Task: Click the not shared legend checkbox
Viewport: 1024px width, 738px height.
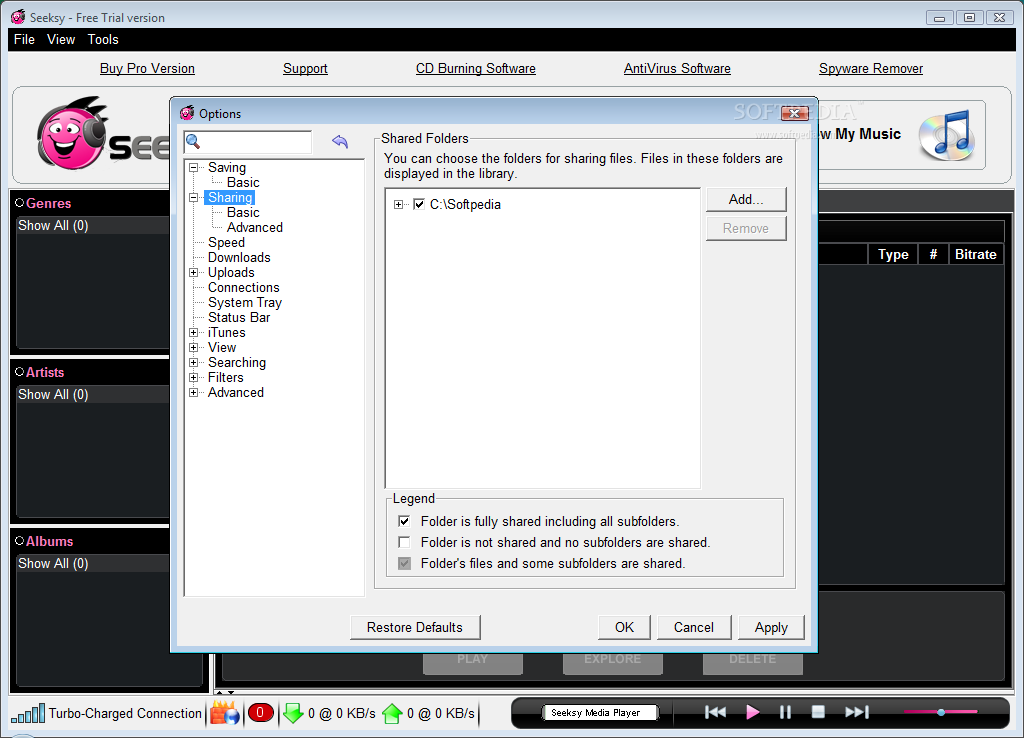Action: click(x=404, y=542)
